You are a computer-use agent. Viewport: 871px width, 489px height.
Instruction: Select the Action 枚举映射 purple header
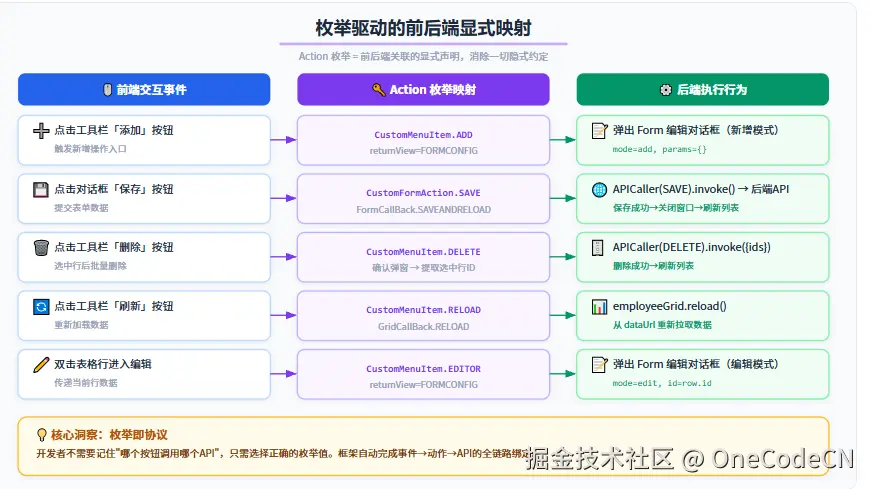[423, 89]
